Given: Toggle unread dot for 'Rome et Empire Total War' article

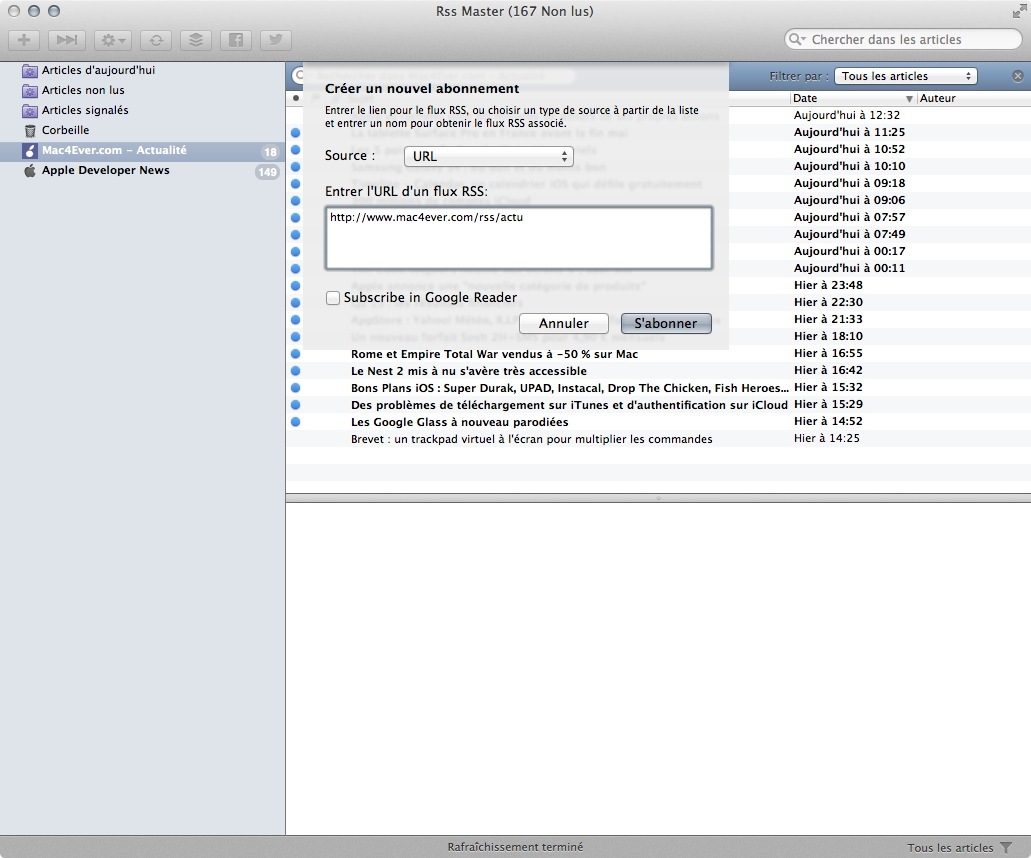Looking at the screenshot, I should point(296,354).
